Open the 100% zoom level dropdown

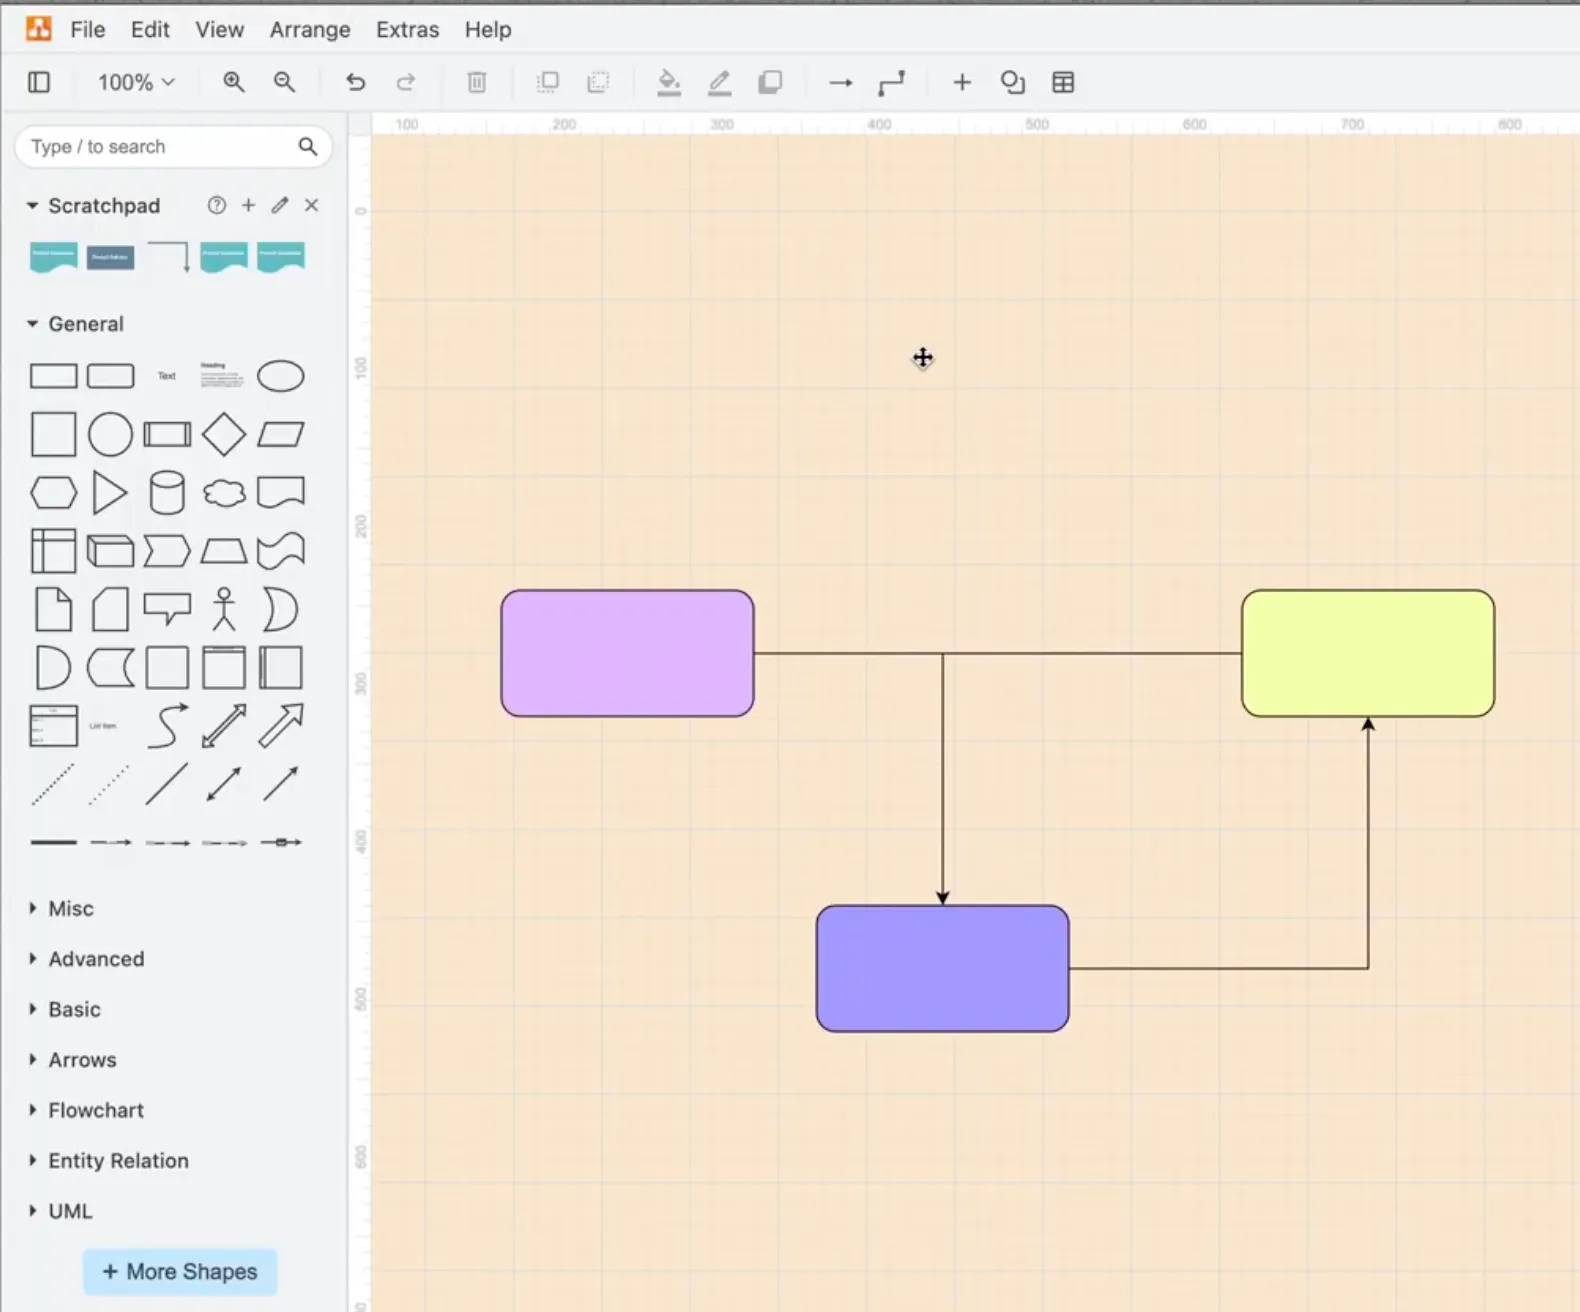click(135, 82)
